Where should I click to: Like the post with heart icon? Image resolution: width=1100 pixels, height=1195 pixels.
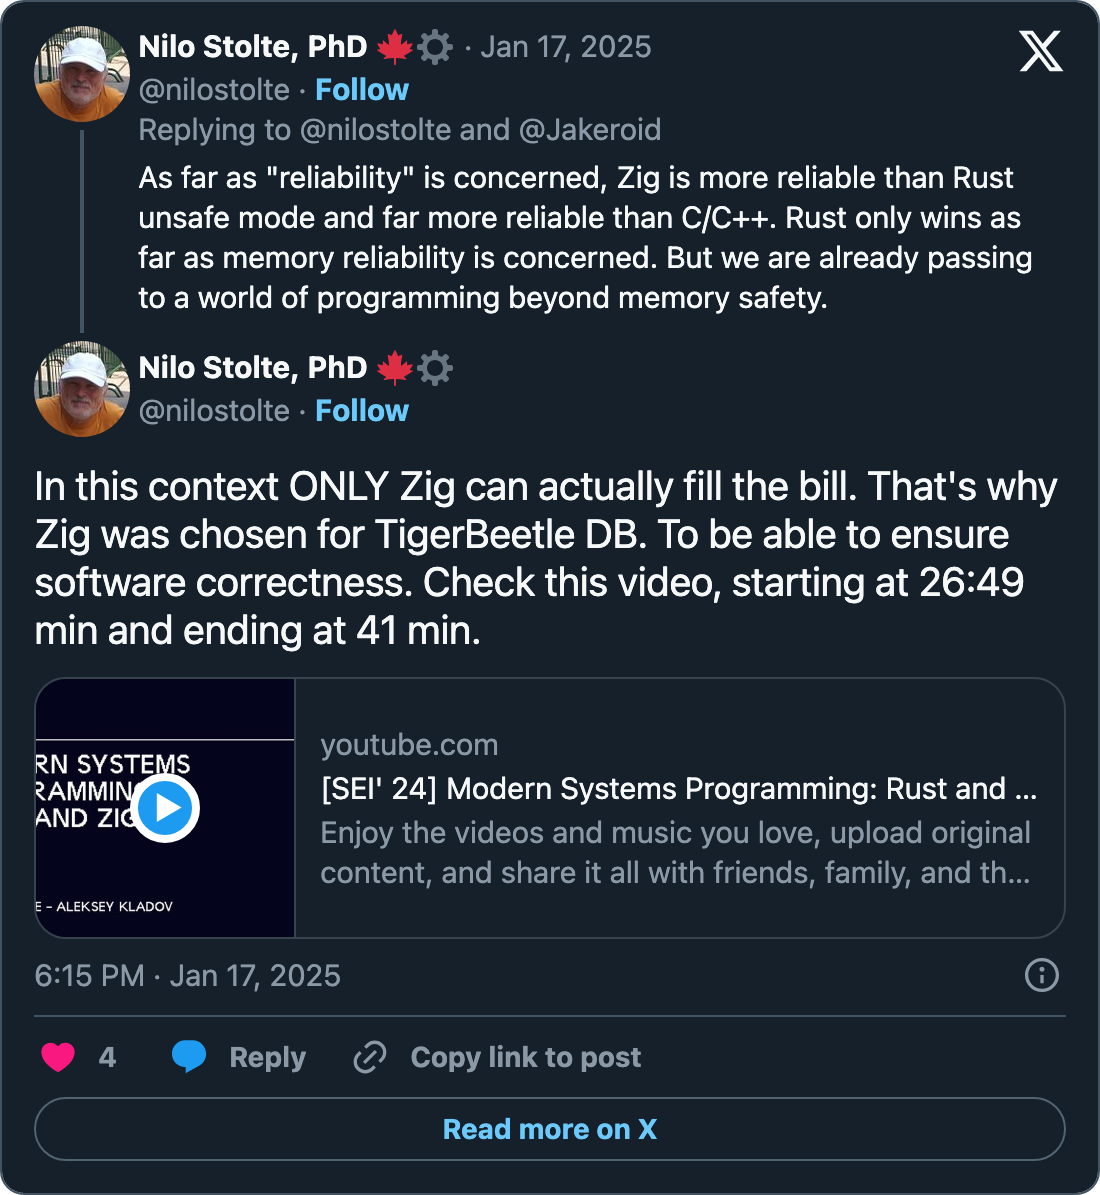pyautogui.click(x=58, y=1057)
